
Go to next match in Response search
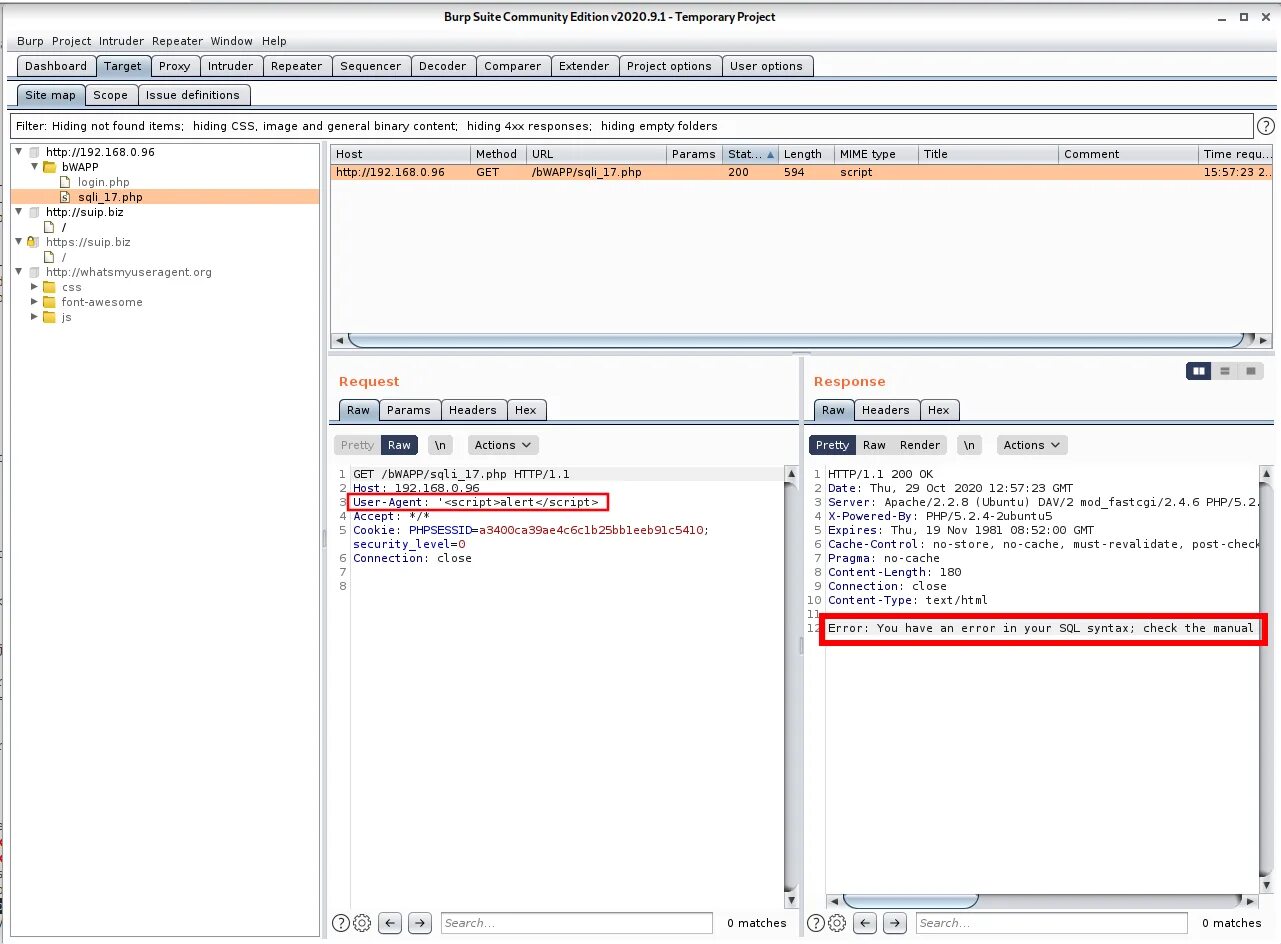coord(895,923)
